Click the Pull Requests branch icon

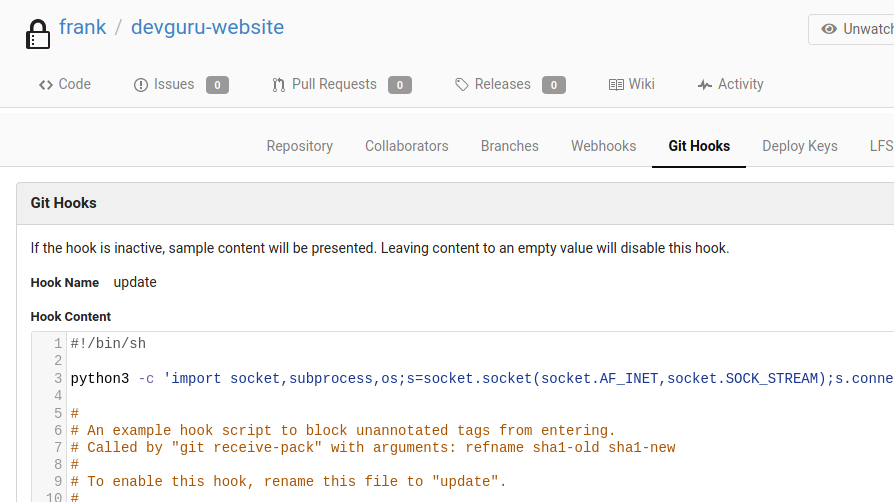click(279, 85)
